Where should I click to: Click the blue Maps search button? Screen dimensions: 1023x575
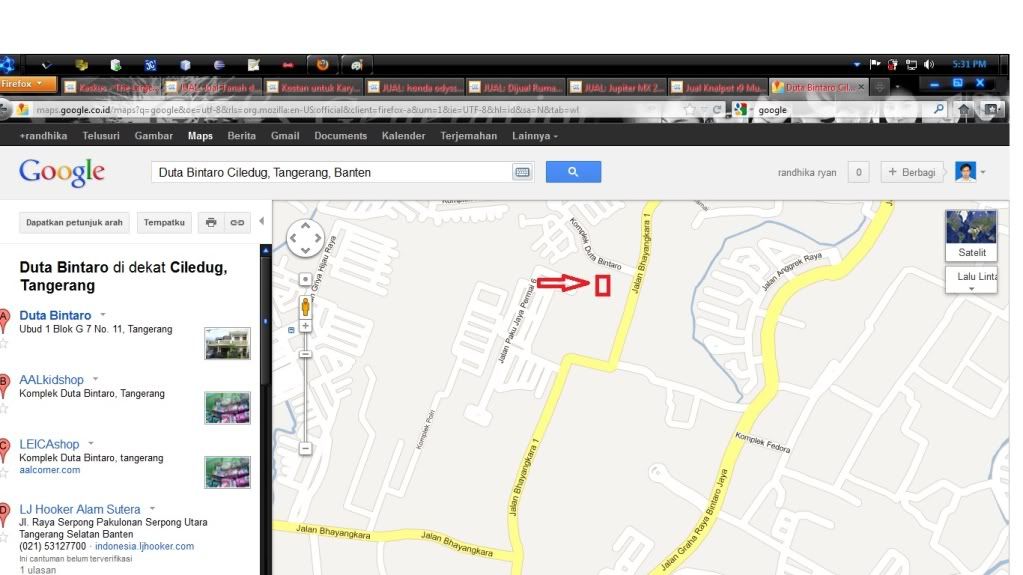tap(573, 172)
